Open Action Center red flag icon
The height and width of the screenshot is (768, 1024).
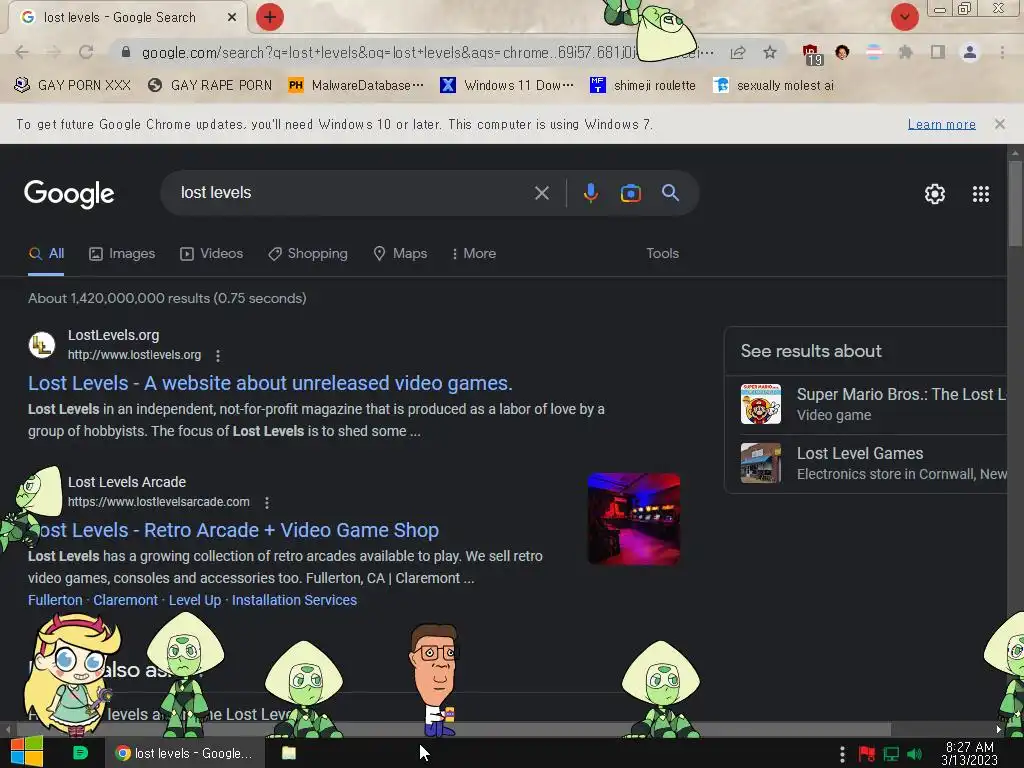click(867, 754)
